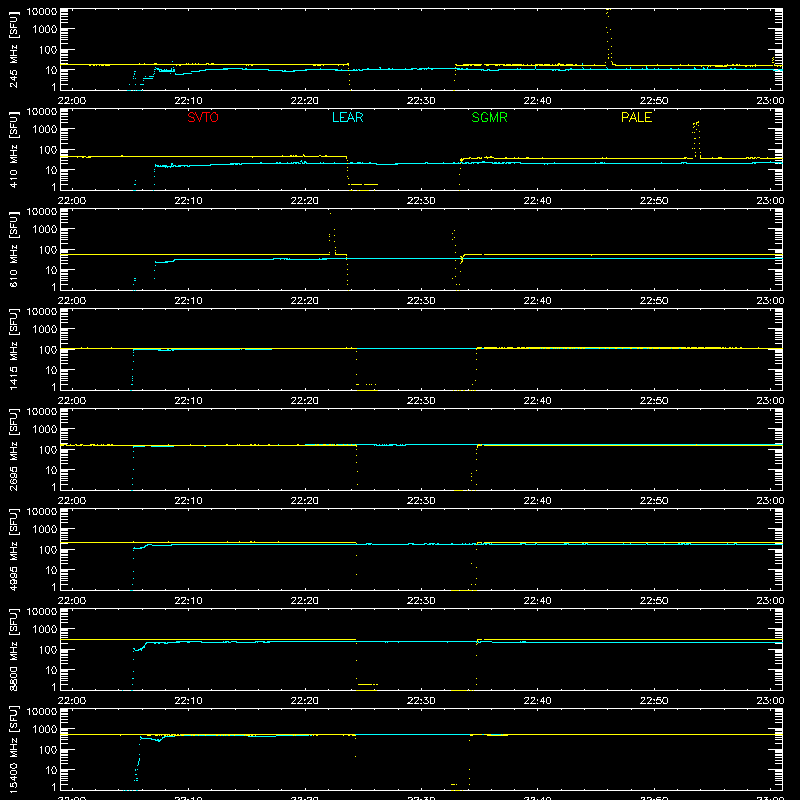Viewport: 800px width, 800px height.
Task: Click 22:30 time label under 410 MHz panel
Action: [421, 201]
